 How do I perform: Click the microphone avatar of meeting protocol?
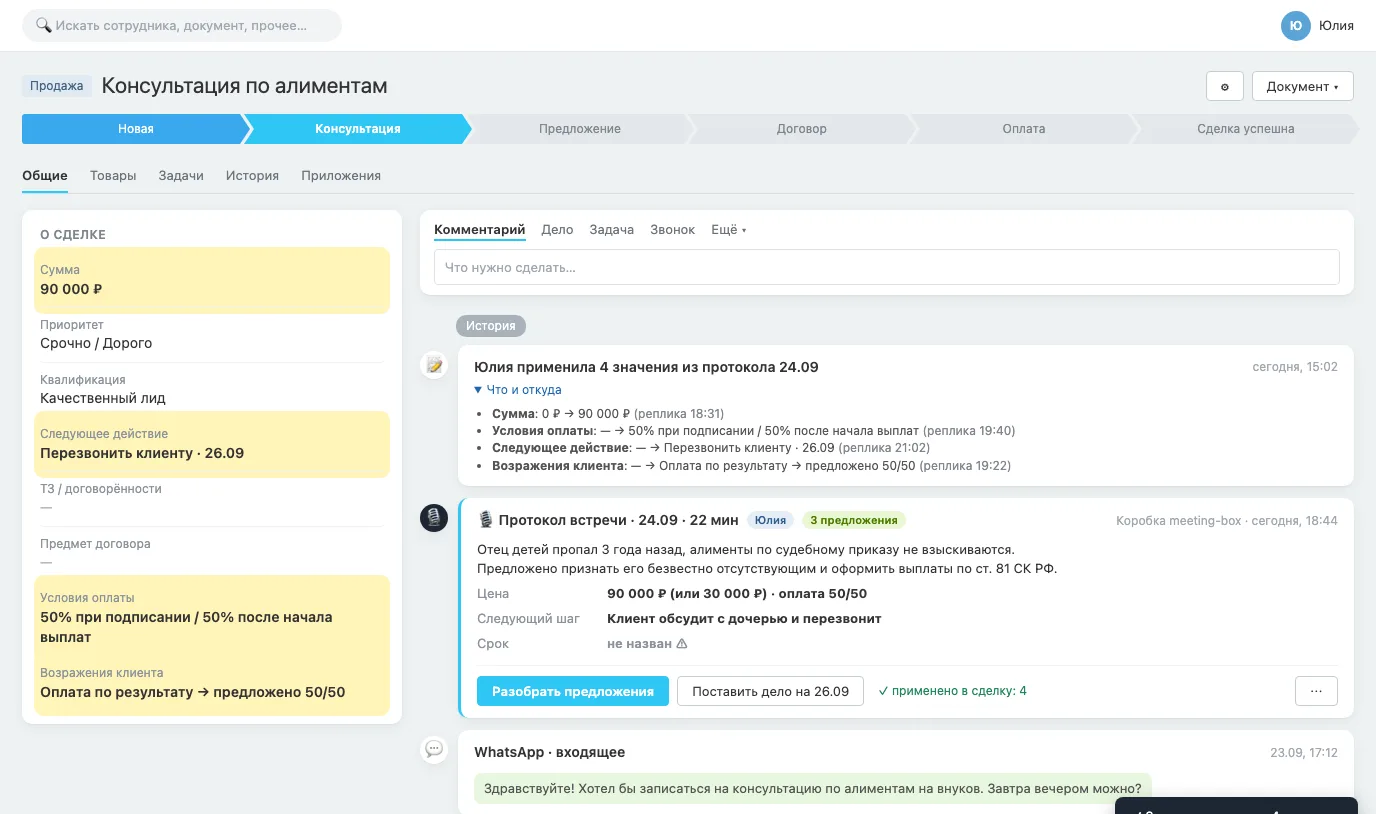(434, 518)
